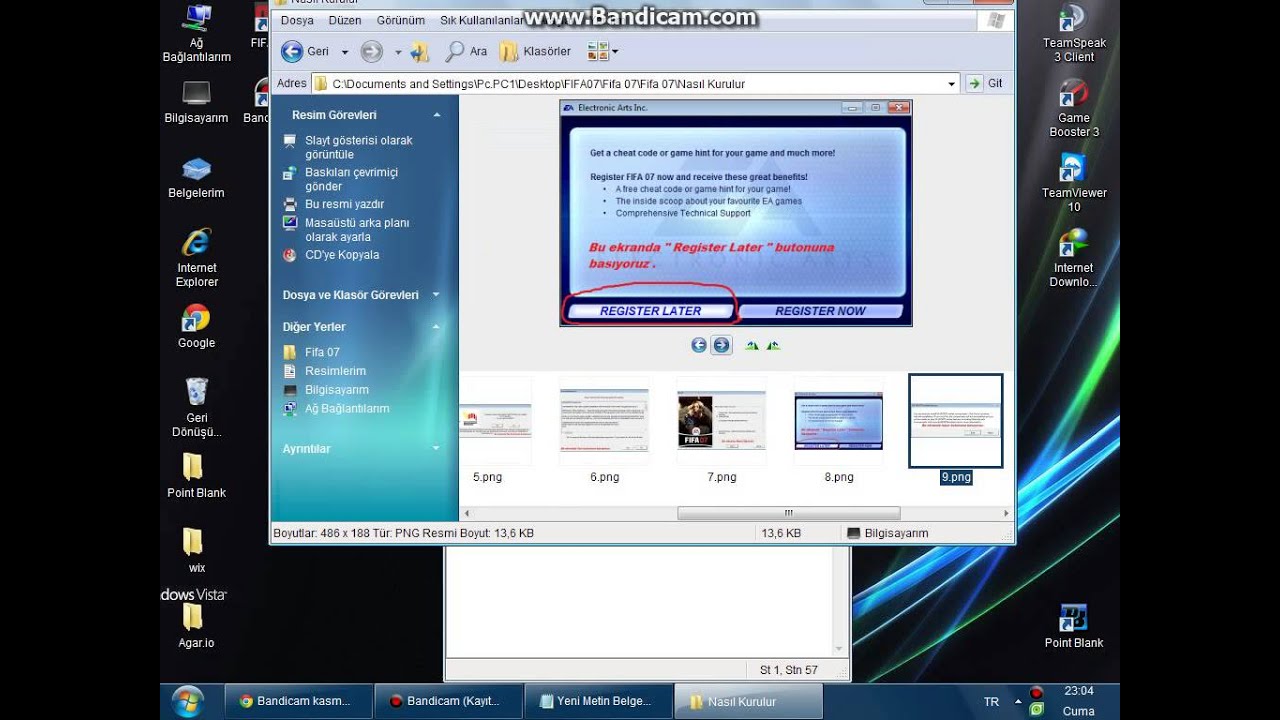Open Bilgisayarım desktop icon
The width and height of the screenshot is (1280, 720).
tap(196, 103)
